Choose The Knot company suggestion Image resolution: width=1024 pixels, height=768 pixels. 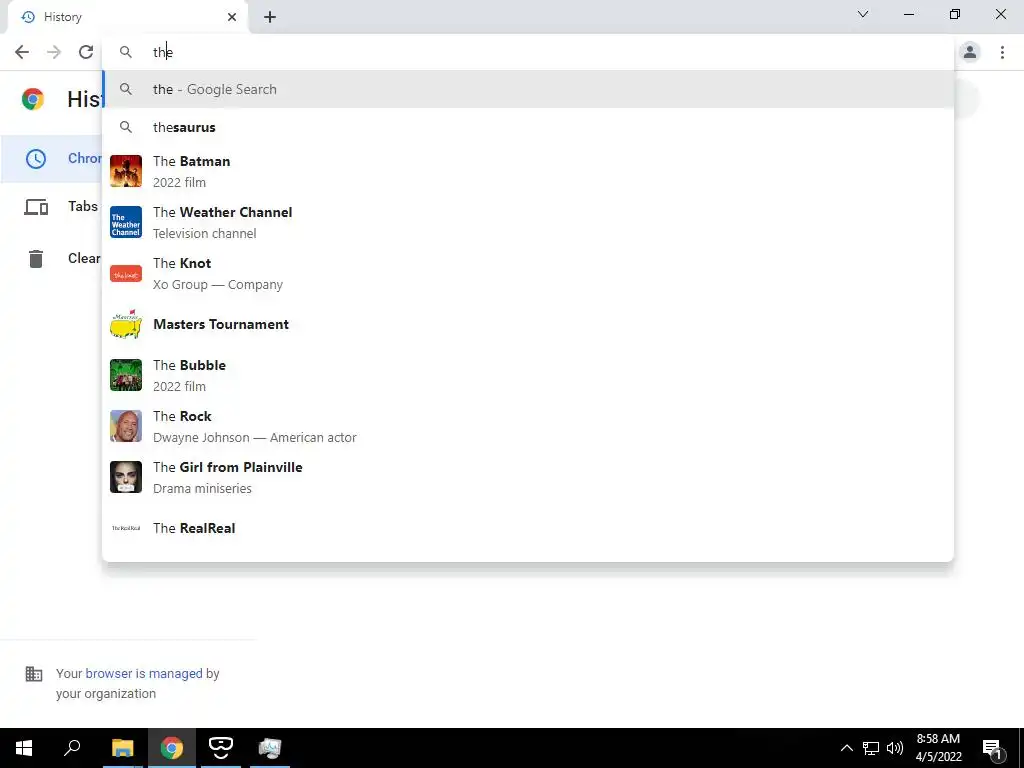pos(528,273)
